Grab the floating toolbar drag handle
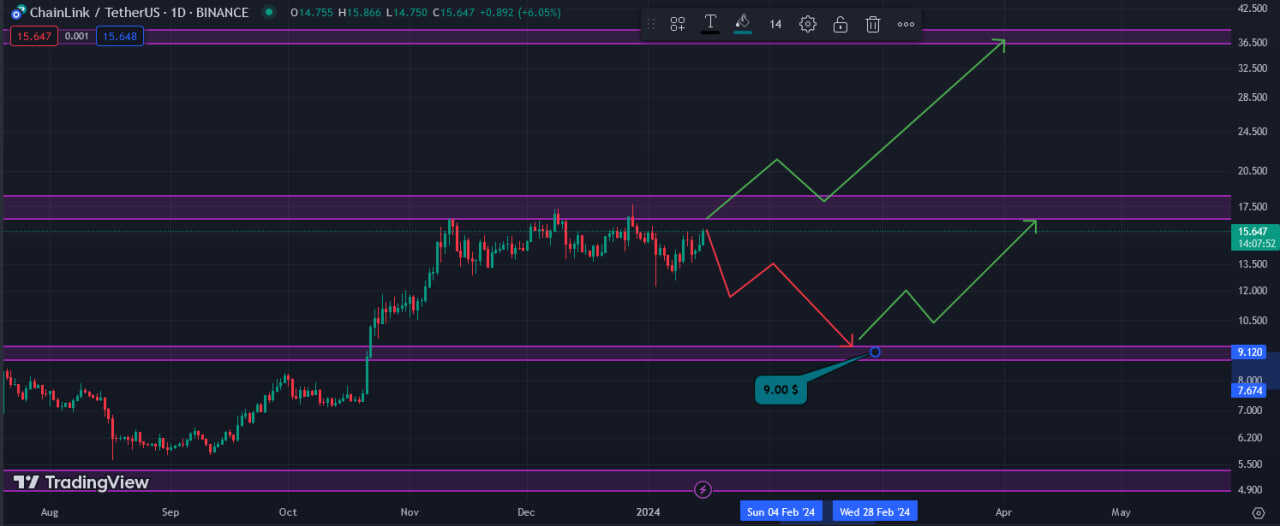1280x526 pixels. [651, 24]
